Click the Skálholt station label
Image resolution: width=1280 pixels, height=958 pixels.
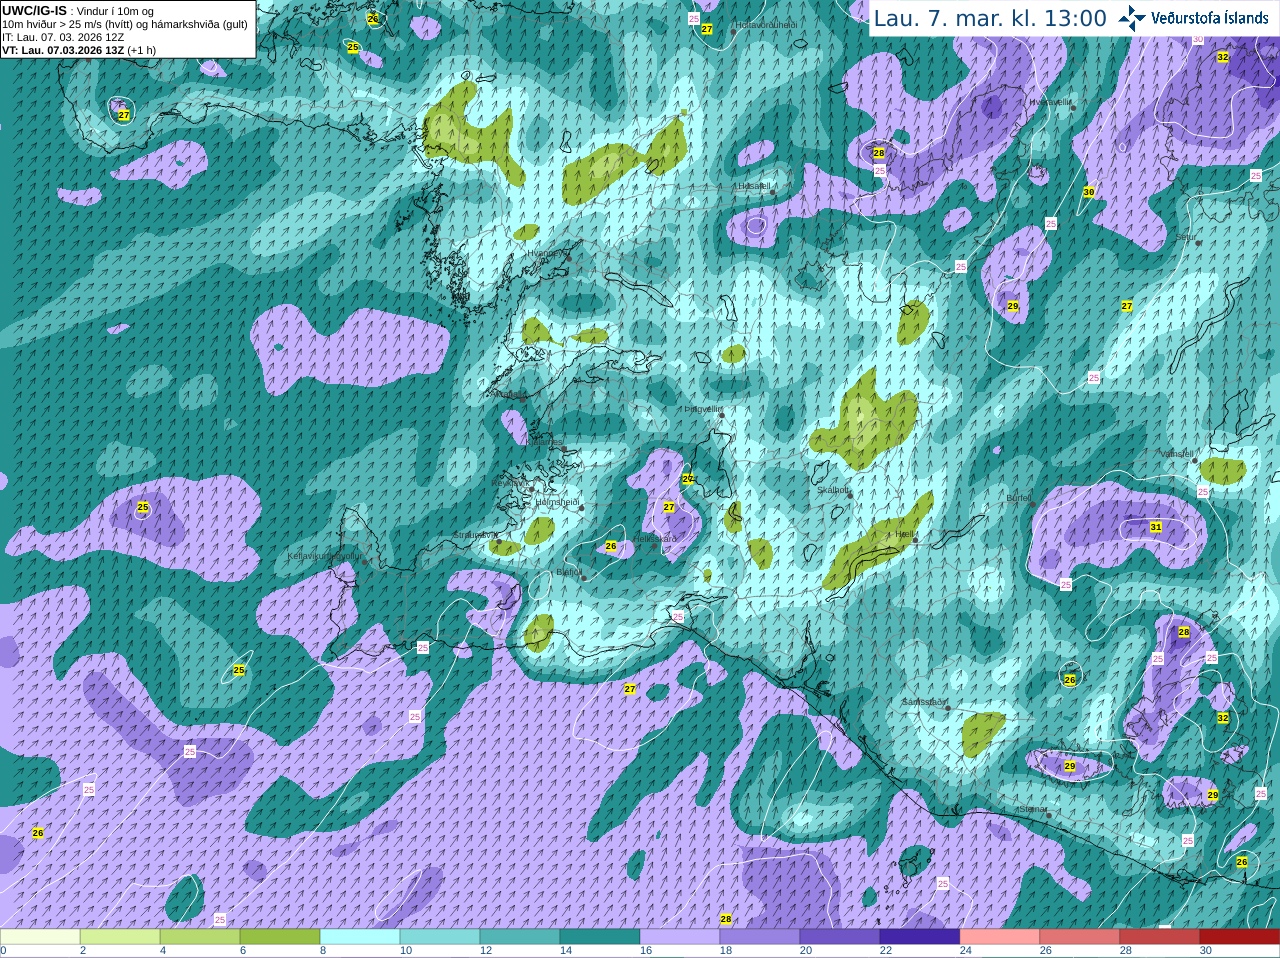[x=833, y=490]
